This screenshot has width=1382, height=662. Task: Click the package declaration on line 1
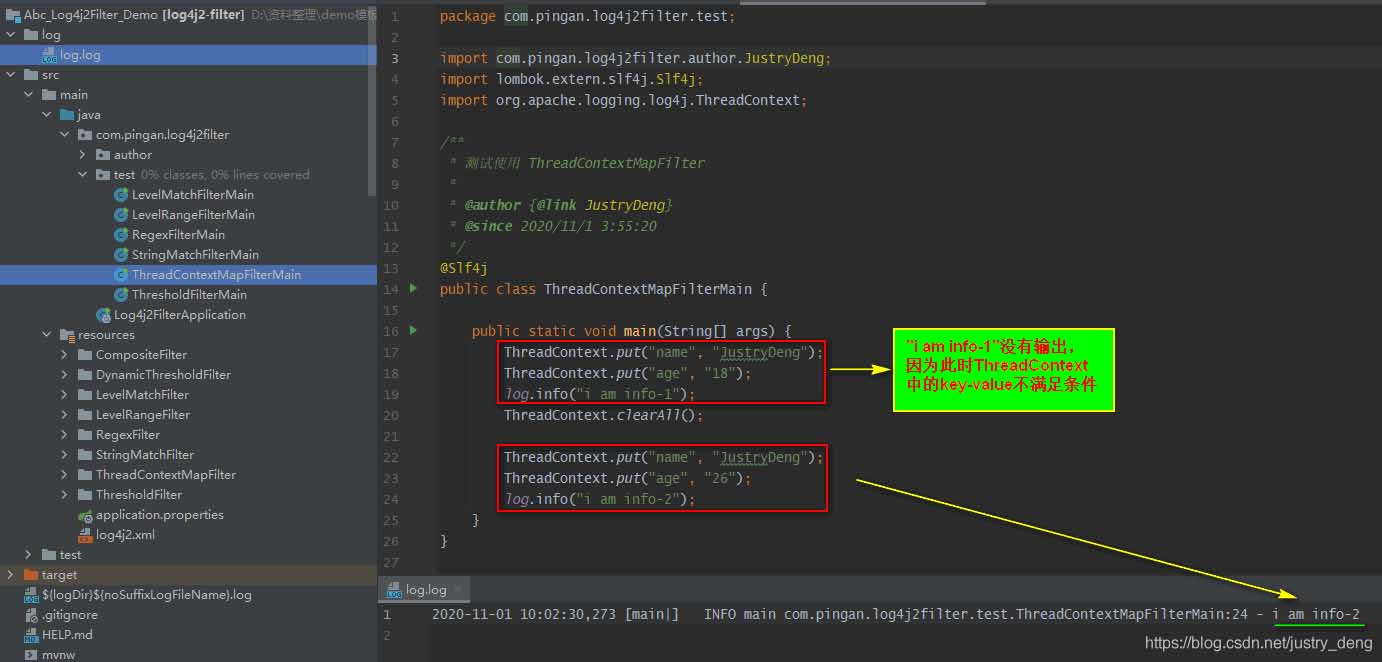click(588, 16)
